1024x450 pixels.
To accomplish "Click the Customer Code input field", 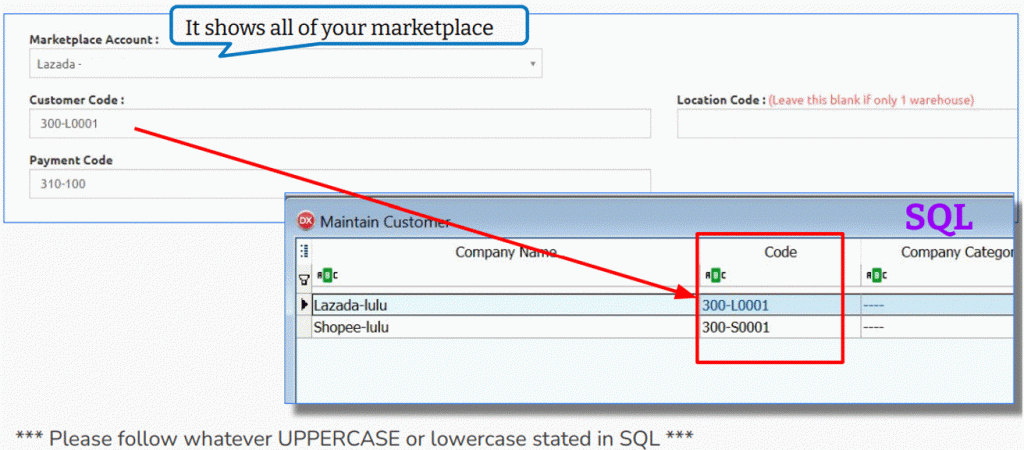I will [x=340, y=123].
